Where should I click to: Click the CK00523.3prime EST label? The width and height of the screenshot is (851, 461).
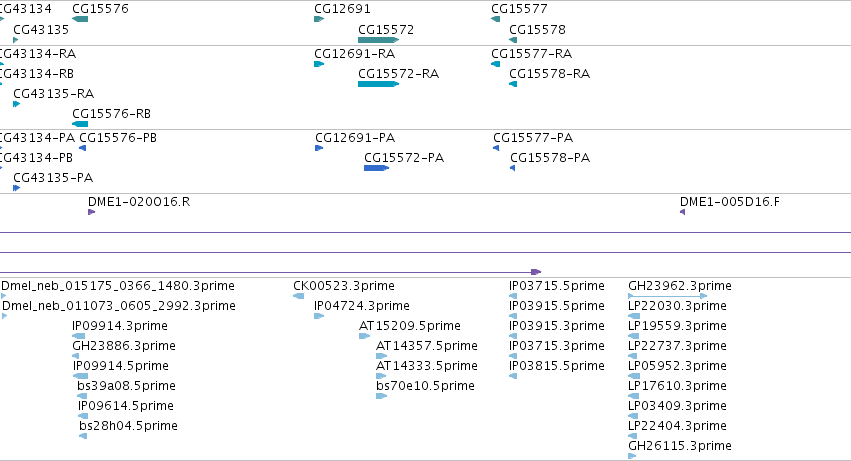(344, 286)
